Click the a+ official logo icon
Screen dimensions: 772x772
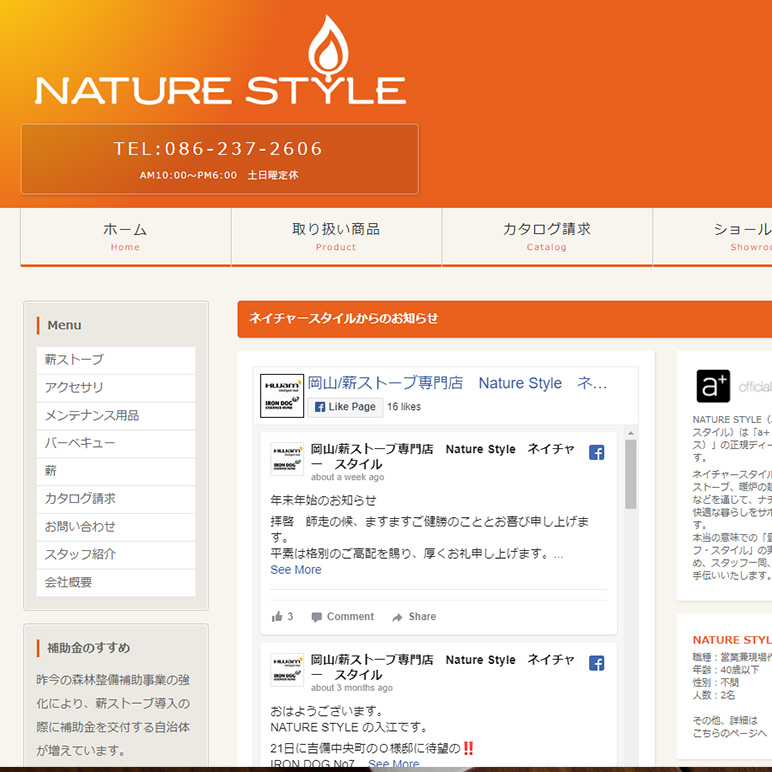pos(713,386)
